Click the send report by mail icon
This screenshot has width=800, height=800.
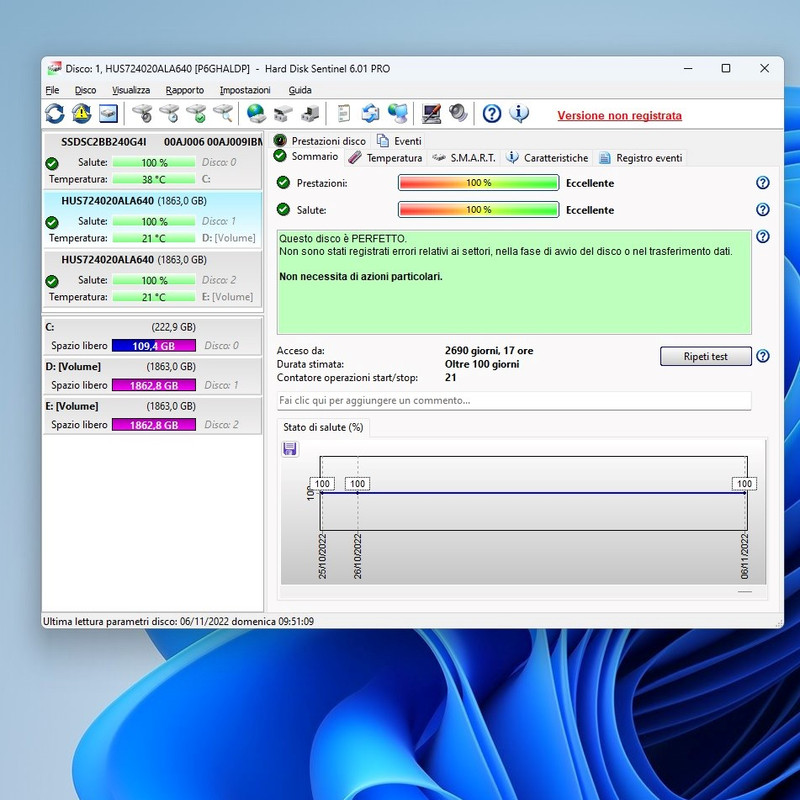tap(370, 113)
